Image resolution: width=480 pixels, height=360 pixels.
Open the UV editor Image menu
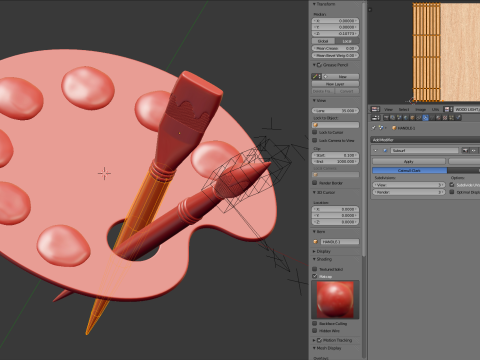(421, 109)
